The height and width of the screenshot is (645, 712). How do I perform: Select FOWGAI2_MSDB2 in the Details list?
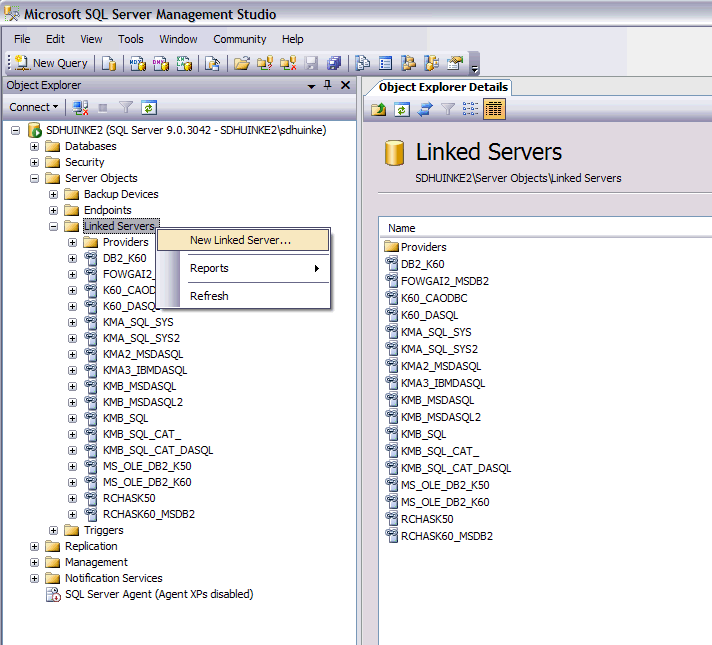(445, 281)
